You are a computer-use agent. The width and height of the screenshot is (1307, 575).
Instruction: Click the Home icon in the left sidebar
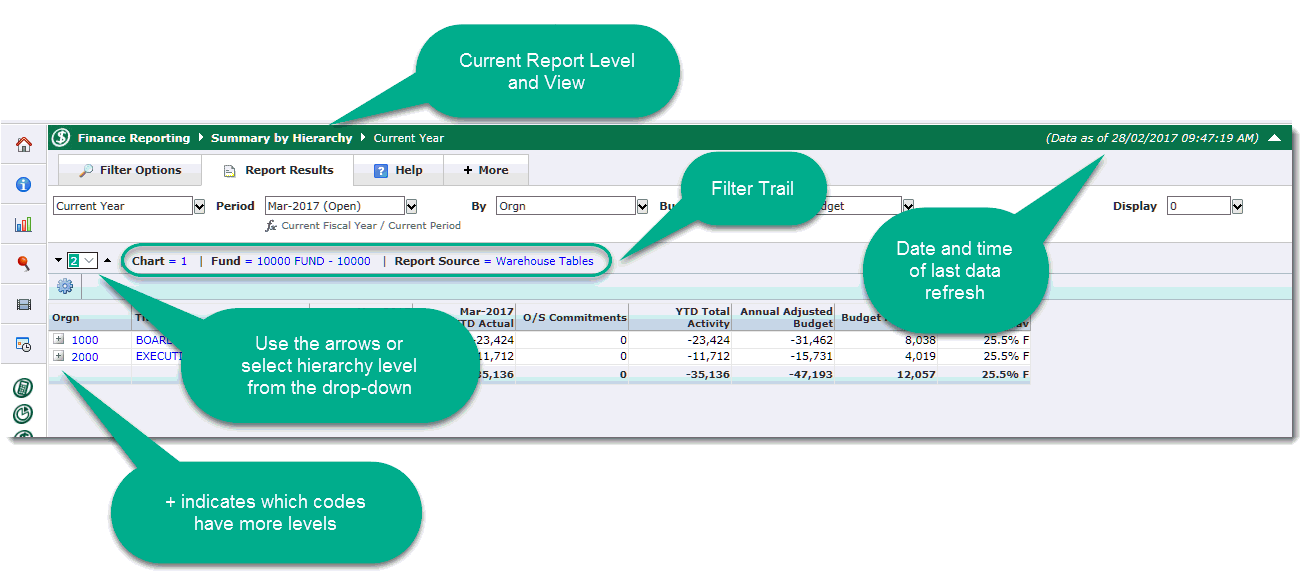pyautogui.click(x=24, y=145)
